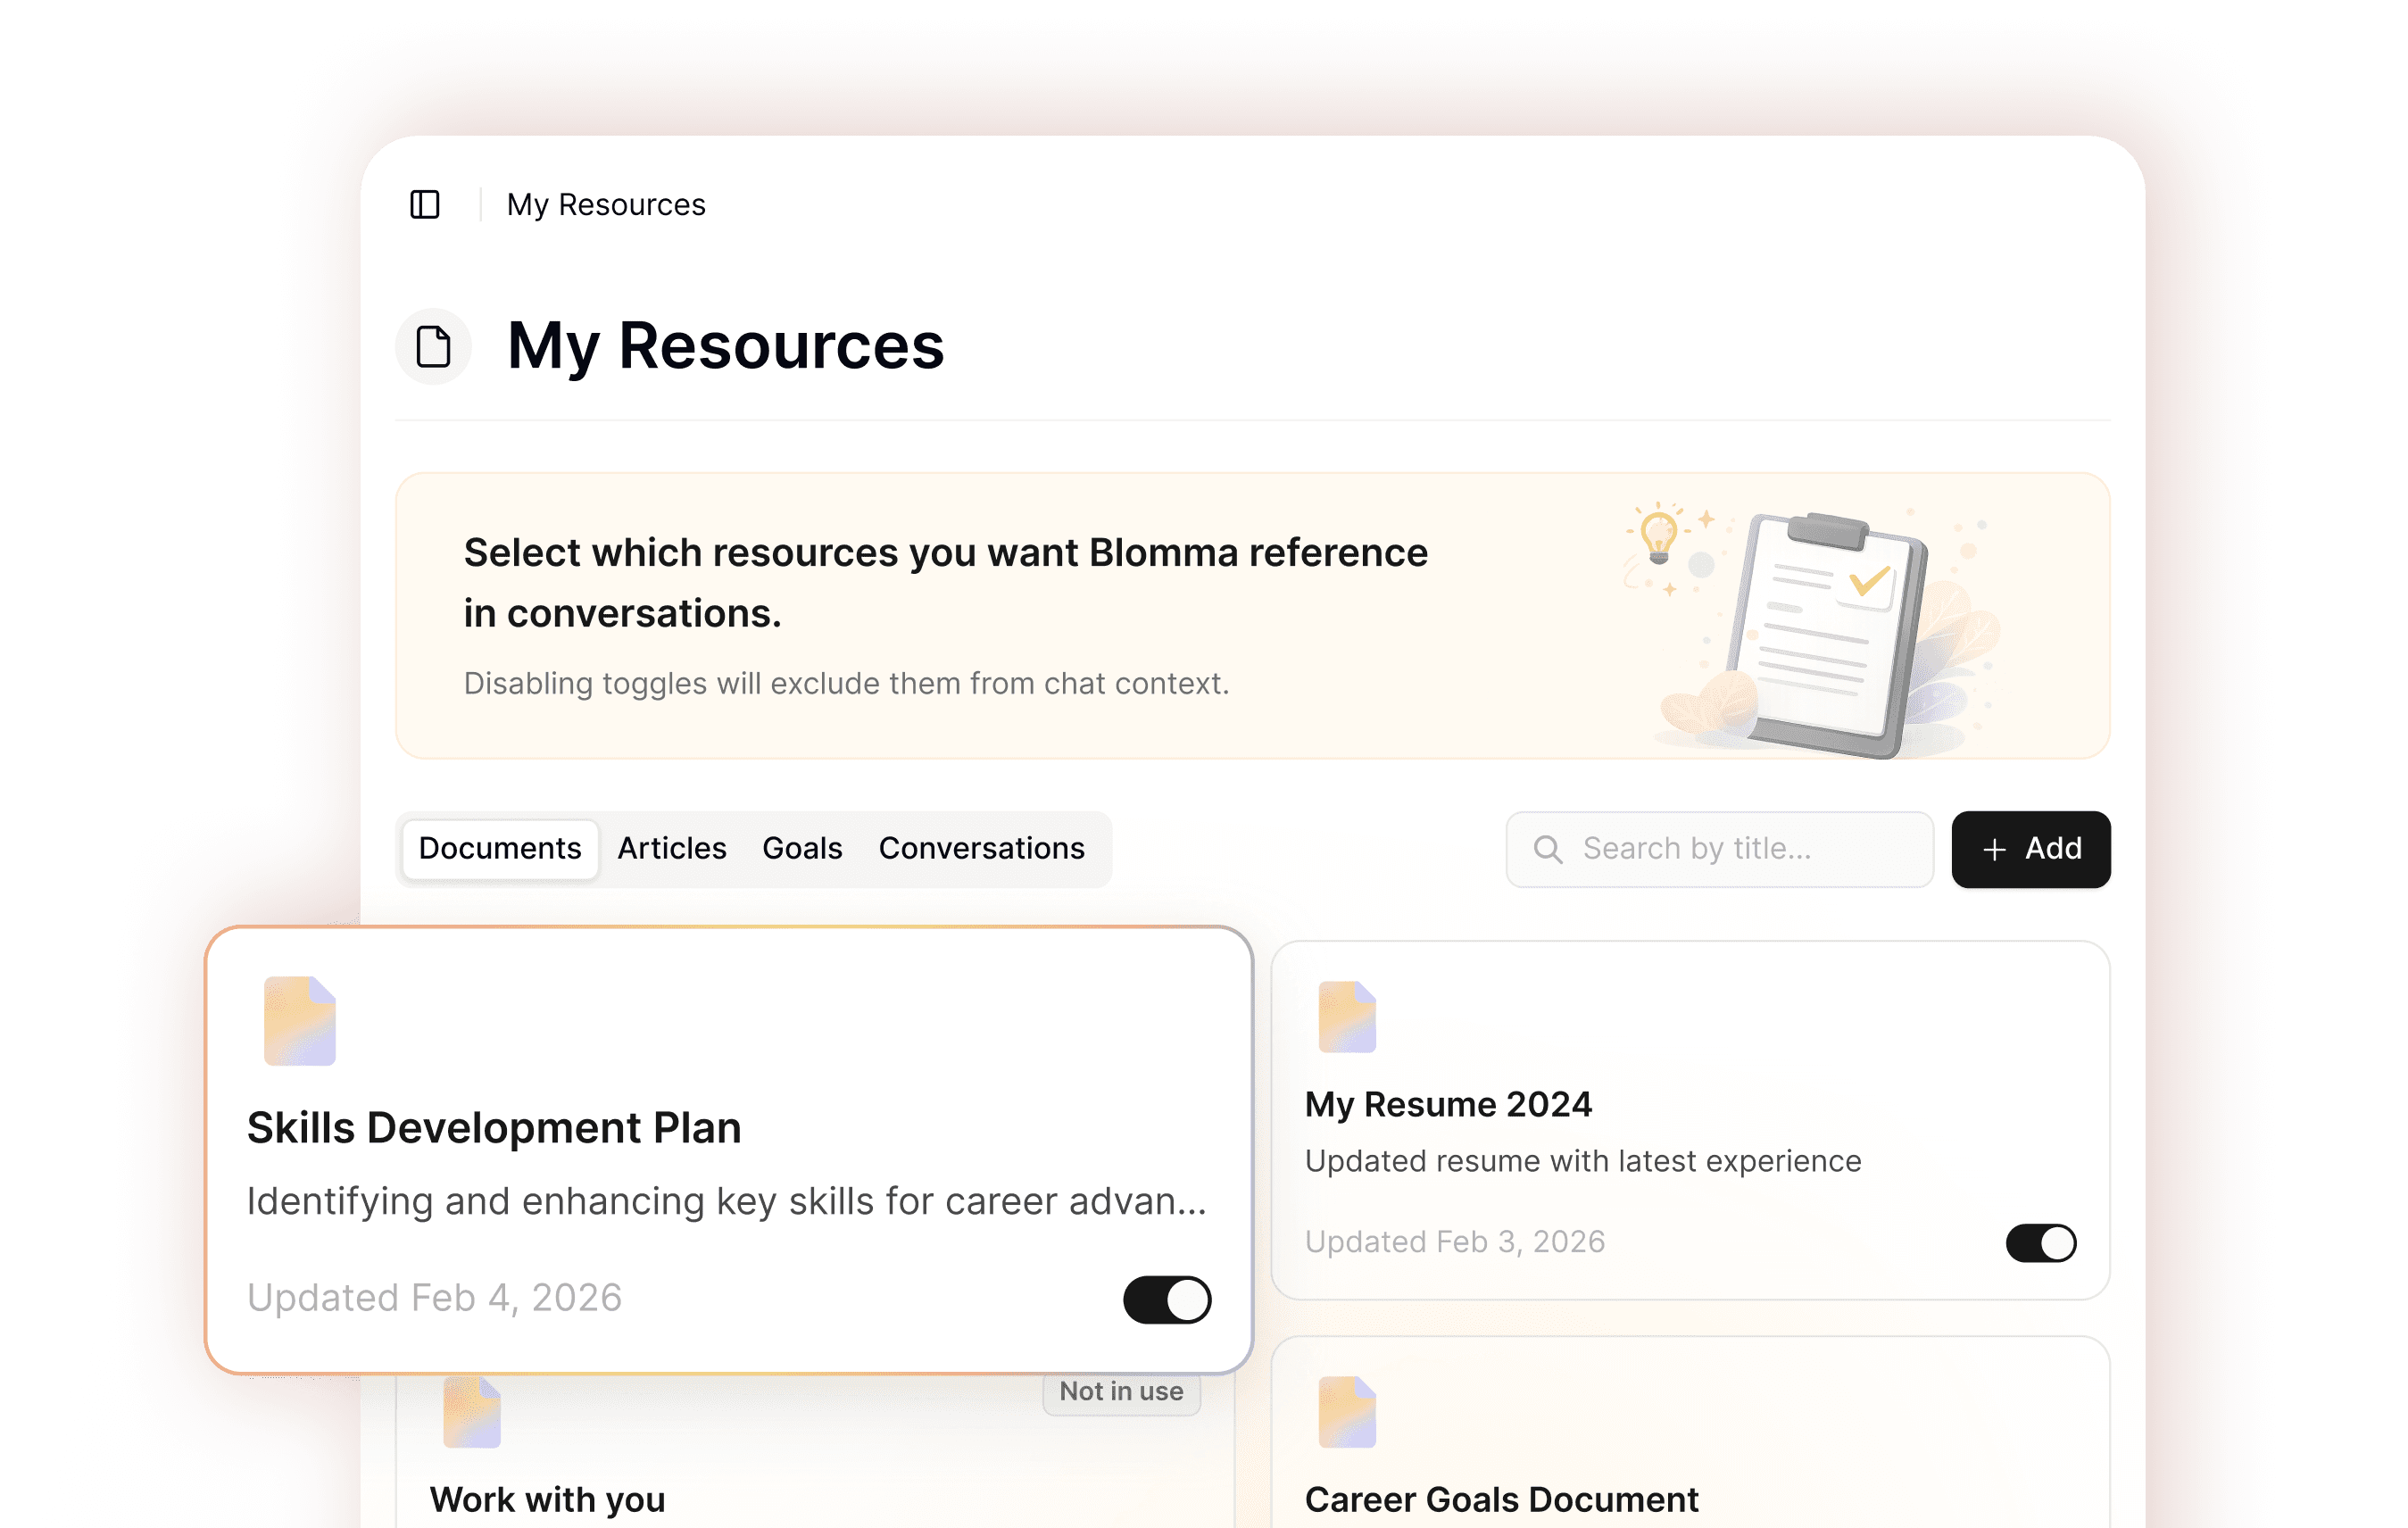
Task: Show the Conversations tab
Action: click(x=980, y=849)
